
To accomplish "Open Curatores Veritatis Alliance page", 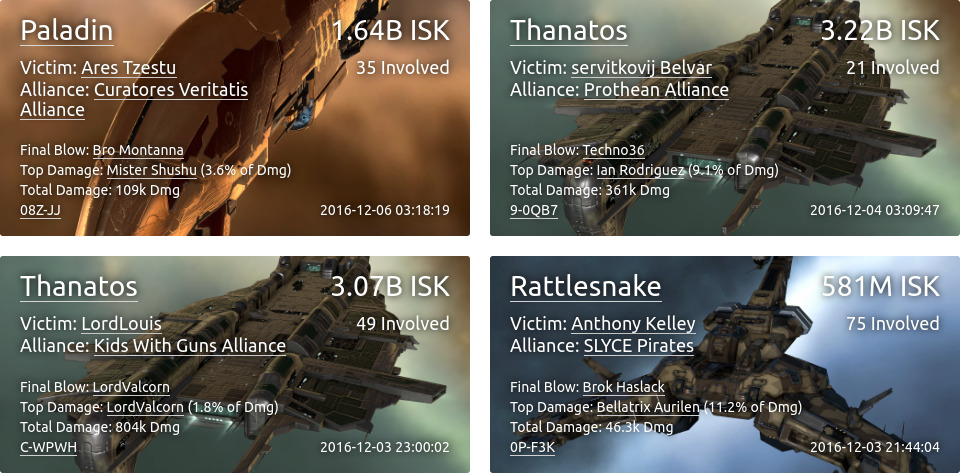I will [134, 100].
